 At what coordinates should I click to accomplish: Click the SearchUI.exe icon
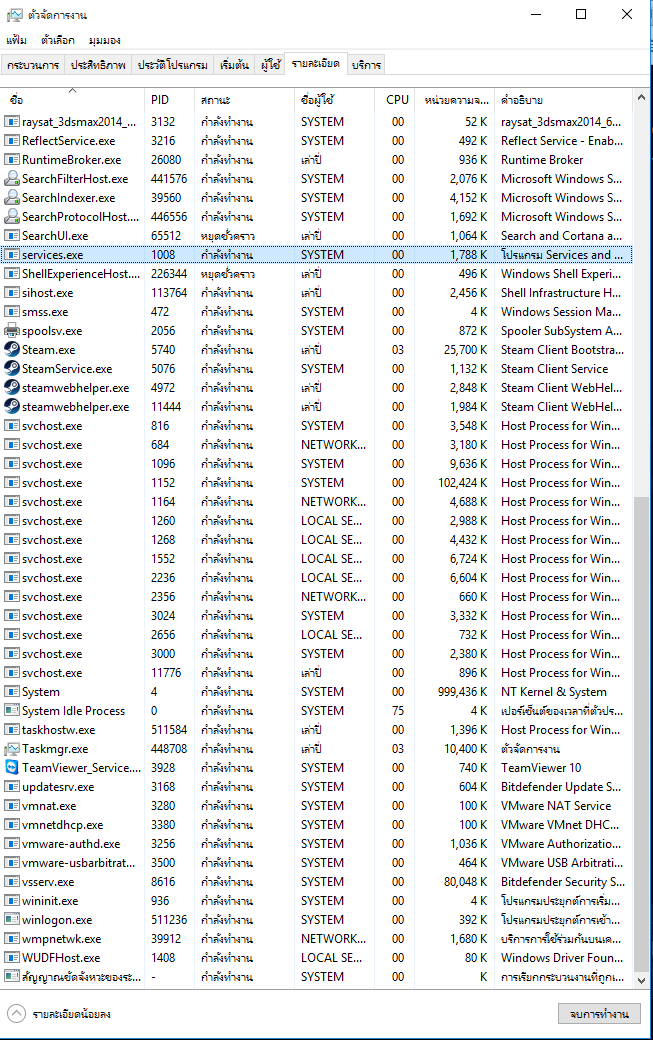[12, 235]
